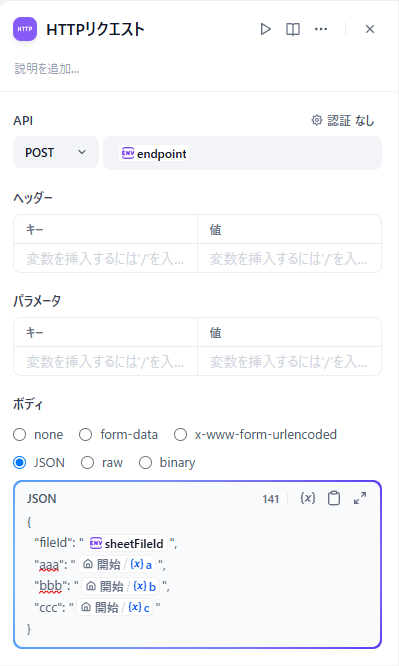Click the purple HTTP node icon
Image resolution: width=399 pixels, height=666 pixels.
point(25,29)
